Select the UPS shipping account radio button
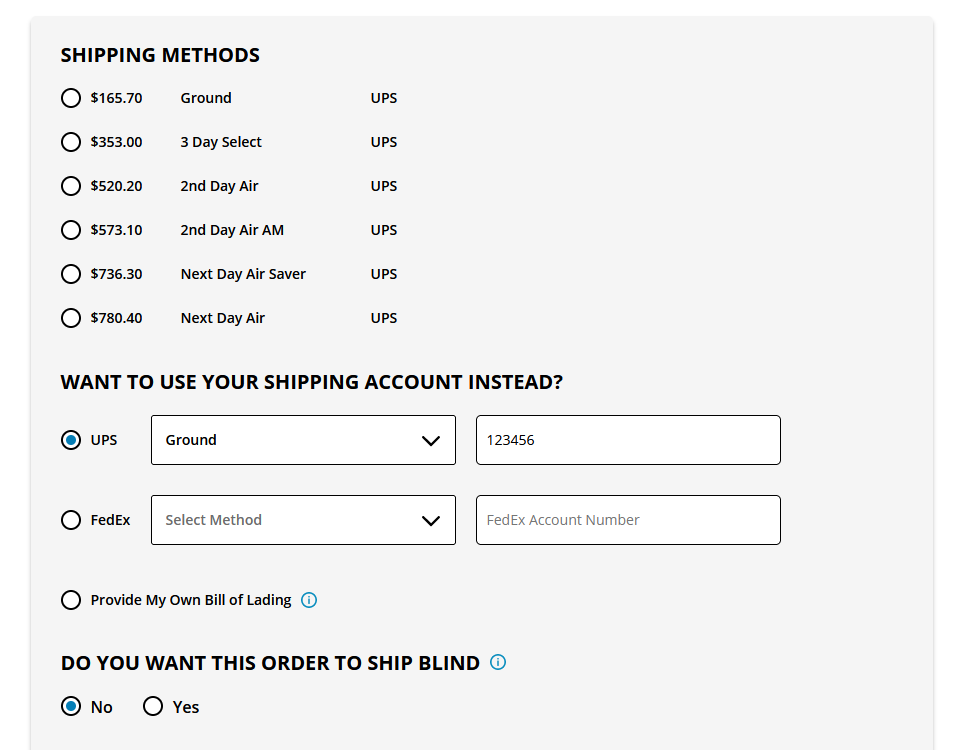 tap(71, 440)
